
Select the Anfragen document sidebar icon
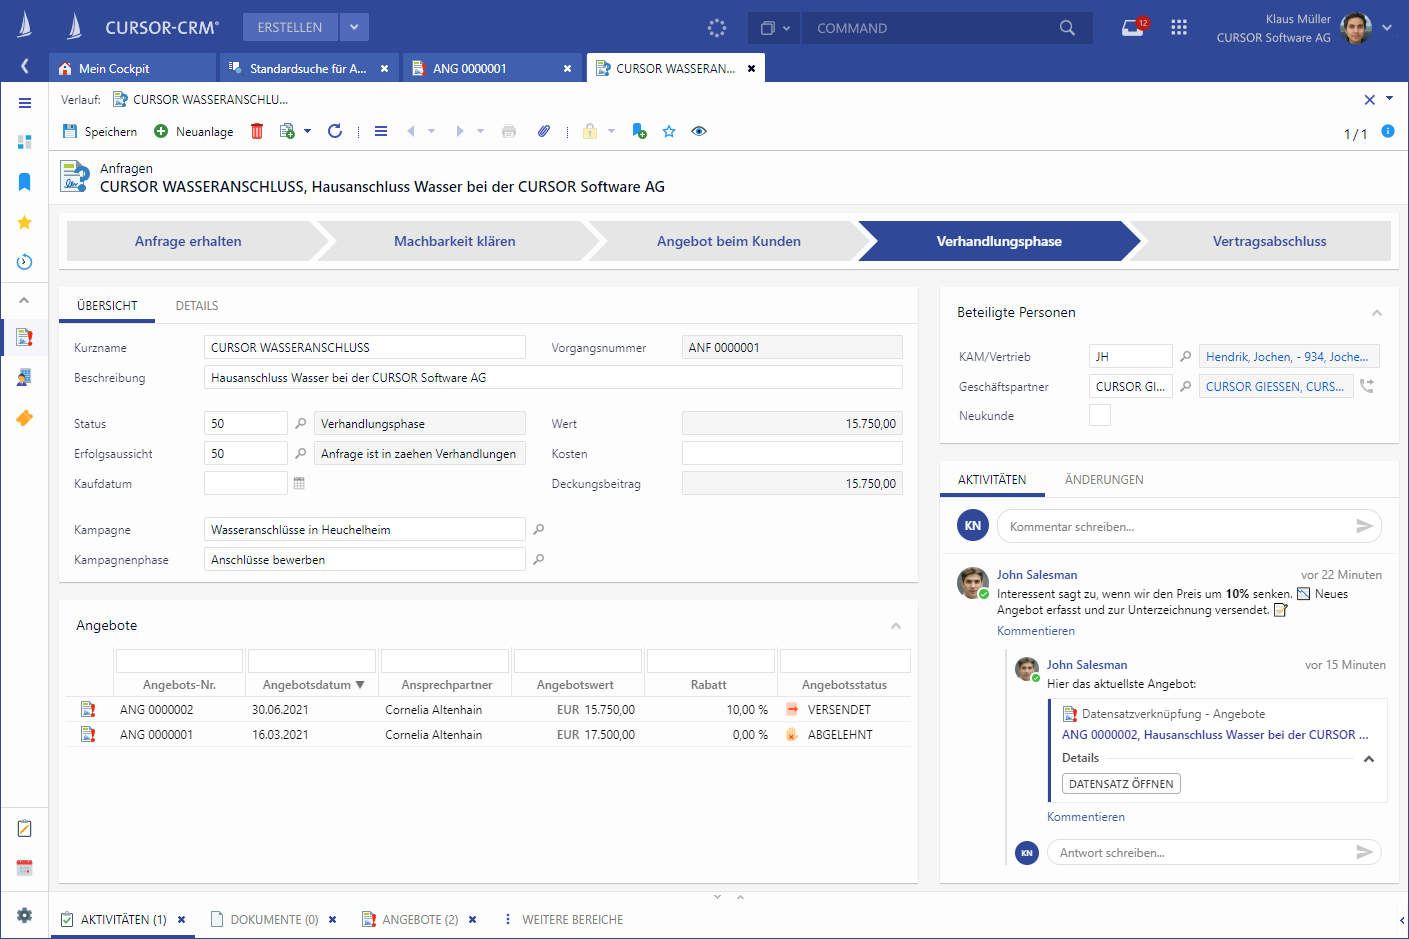point(25,337)
